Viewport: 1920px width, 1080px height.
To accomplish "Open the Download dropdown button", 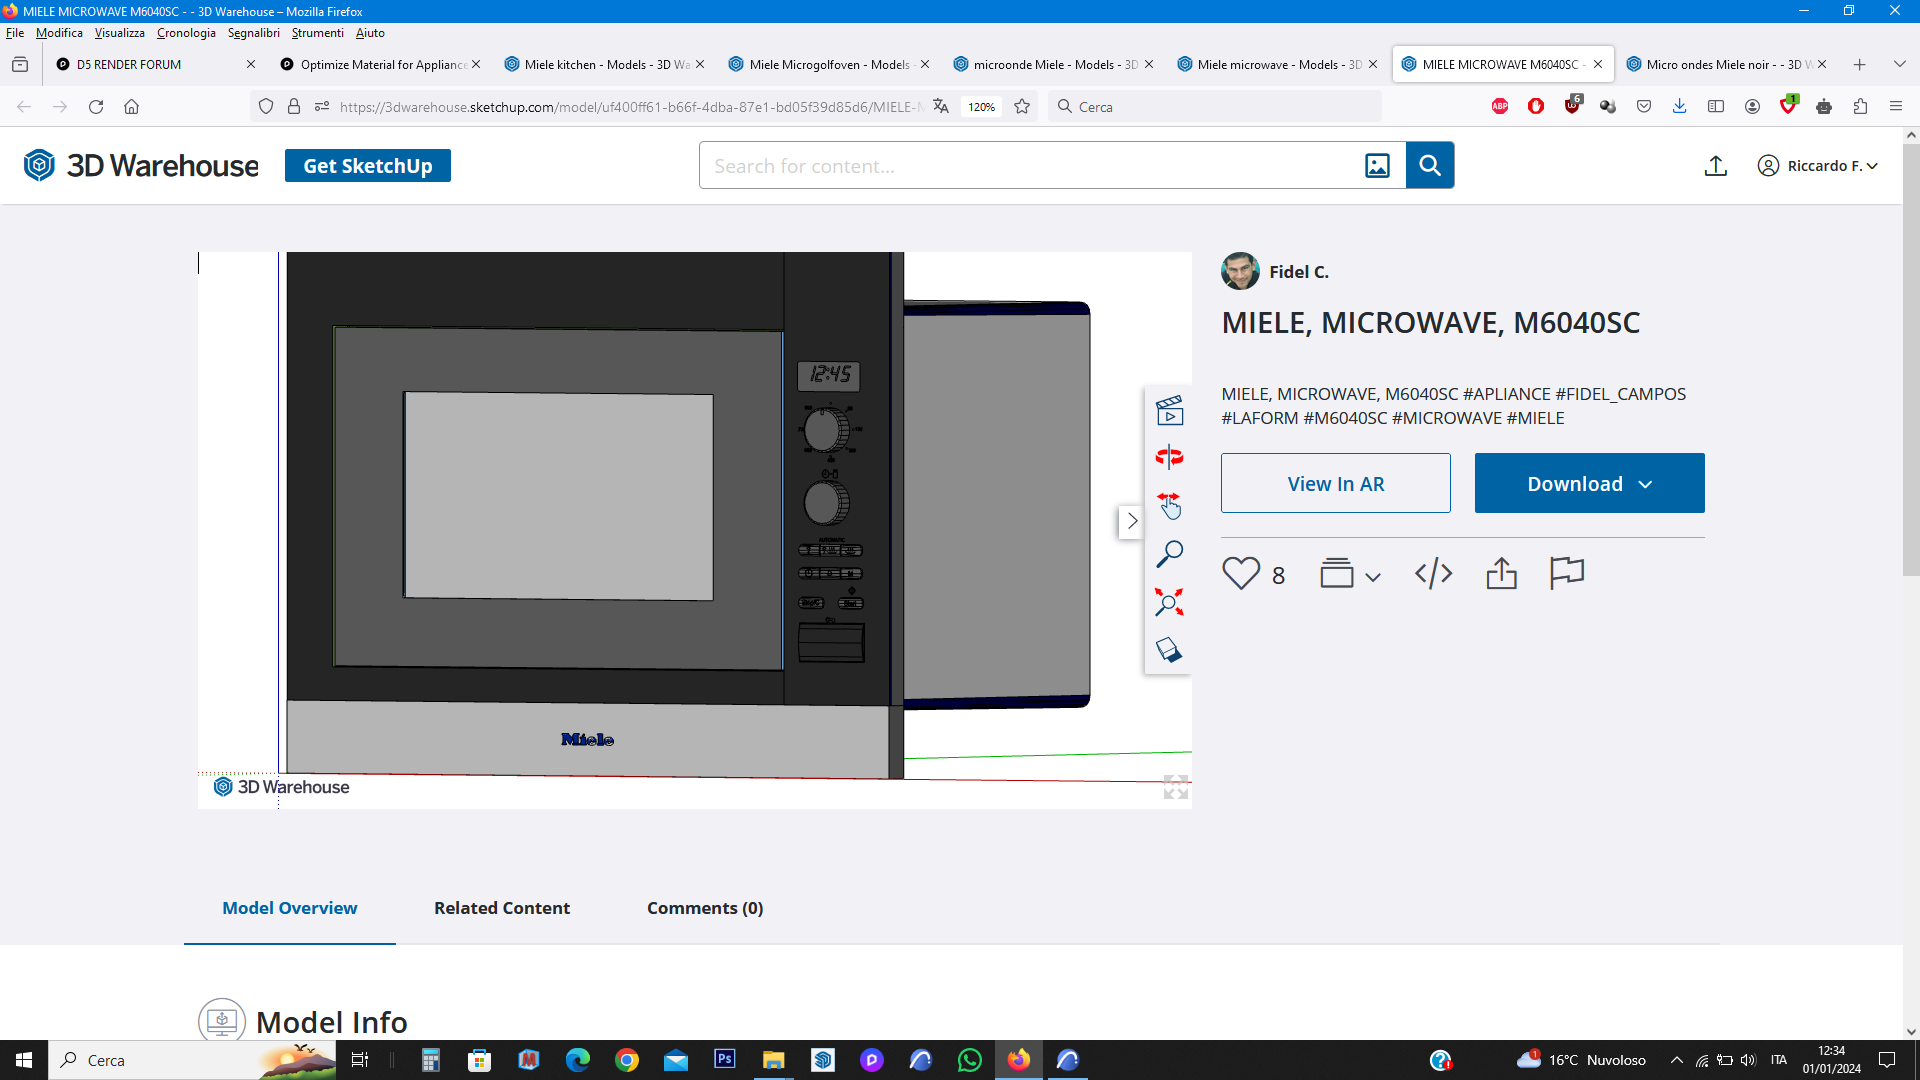I will pos(1589,483).
